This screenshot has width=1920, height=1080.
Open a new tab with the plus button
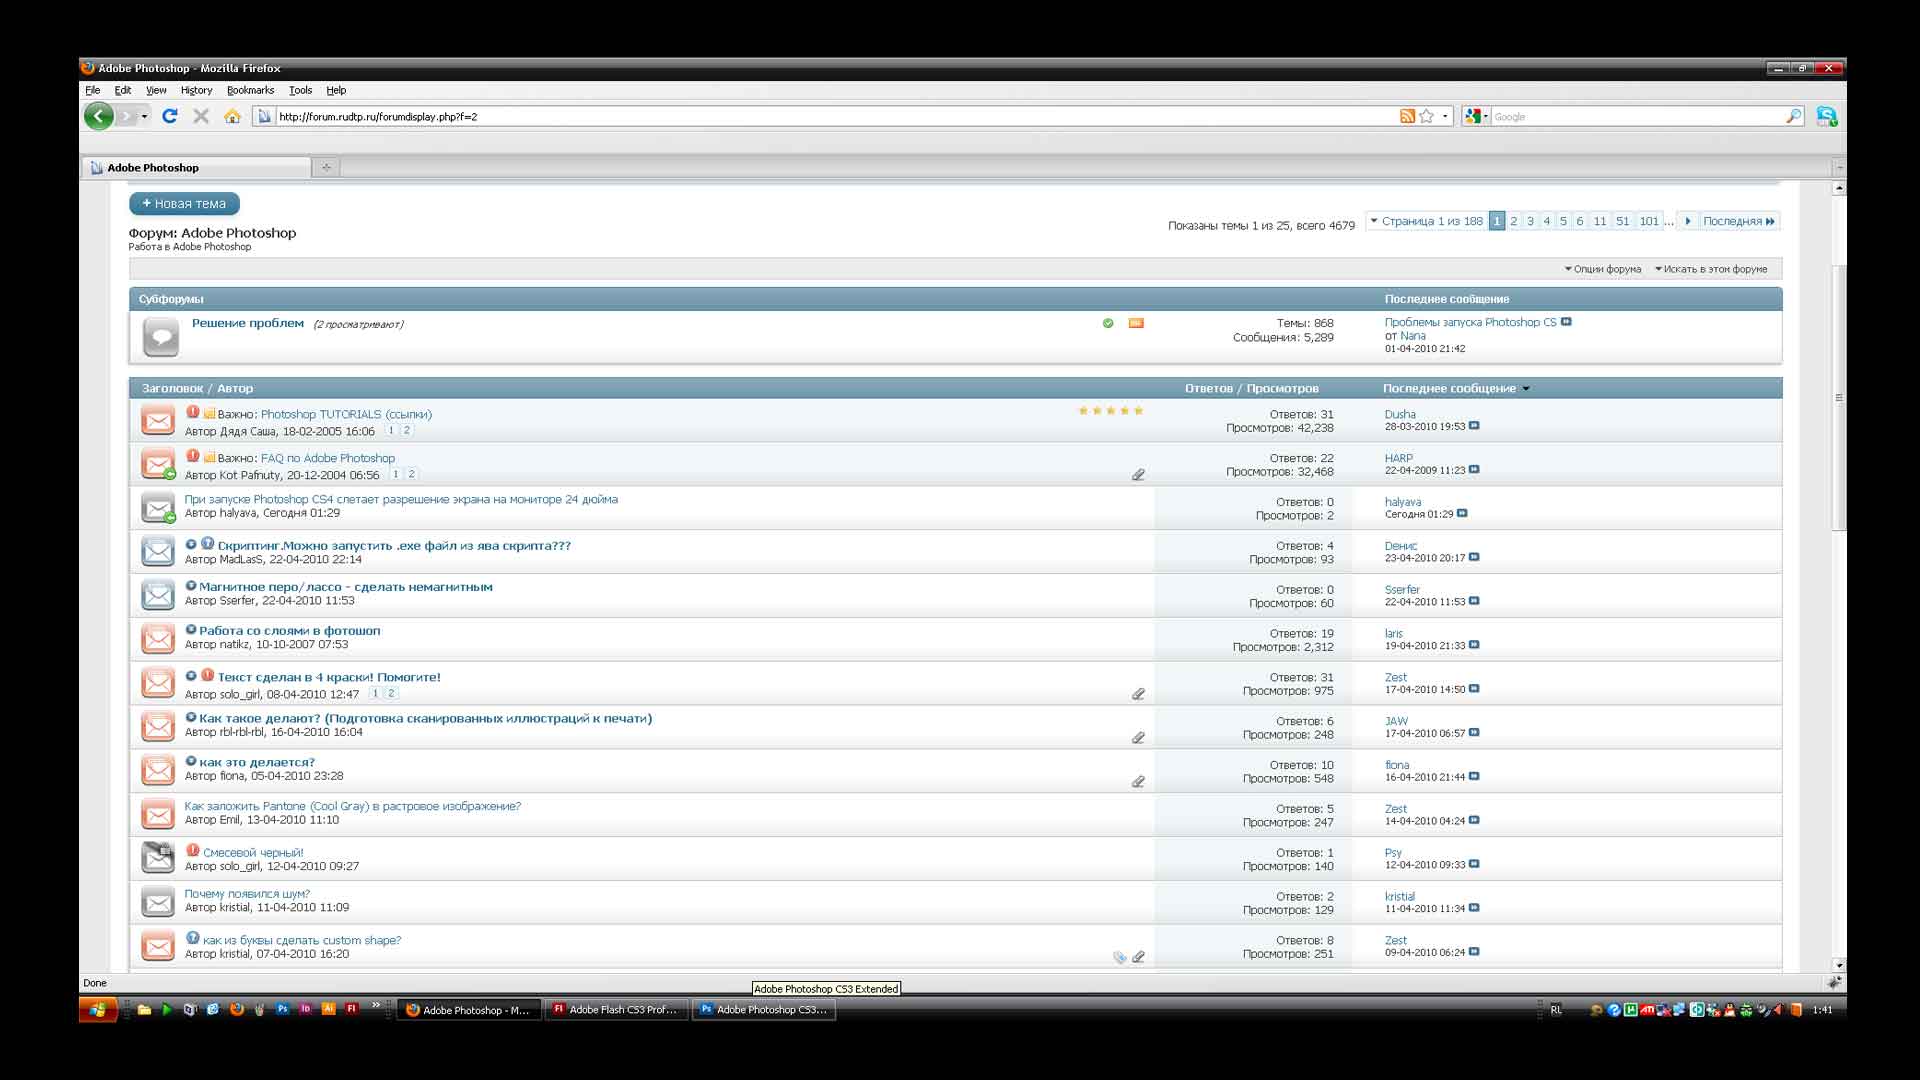click(x=326, y=167)
